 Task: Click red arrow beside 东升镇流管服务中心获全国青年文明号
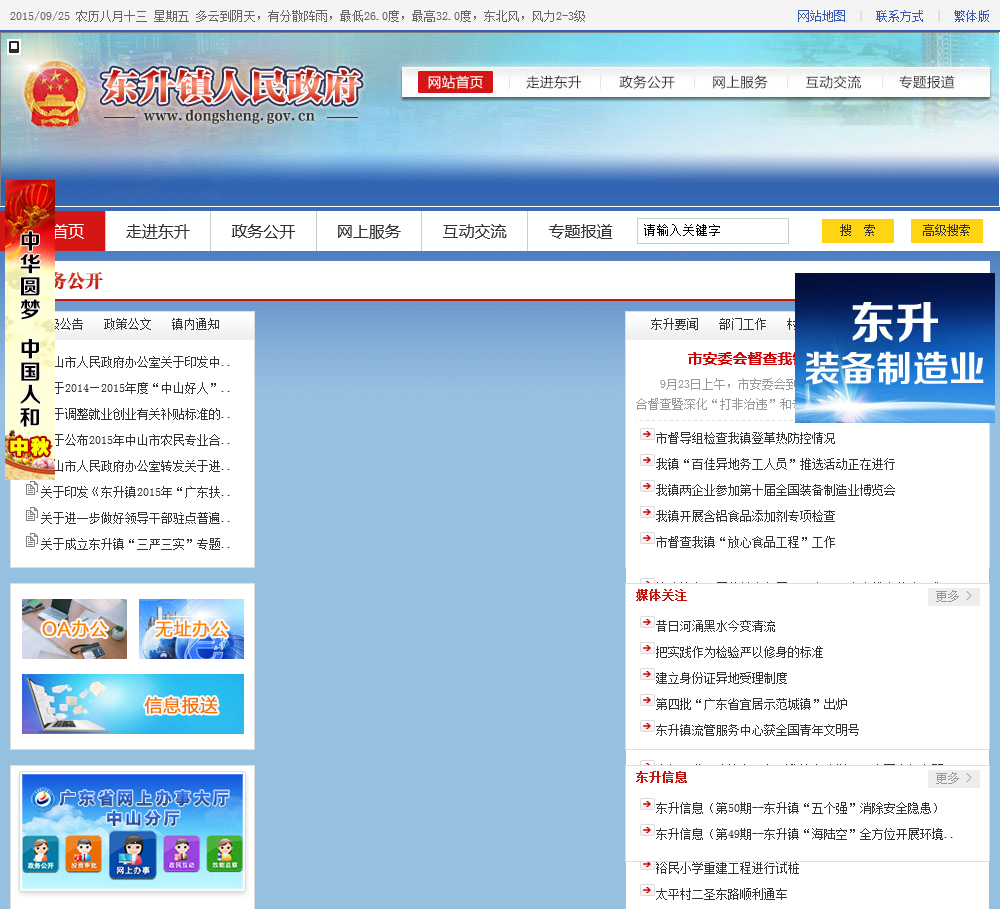[x=647, y=727]
